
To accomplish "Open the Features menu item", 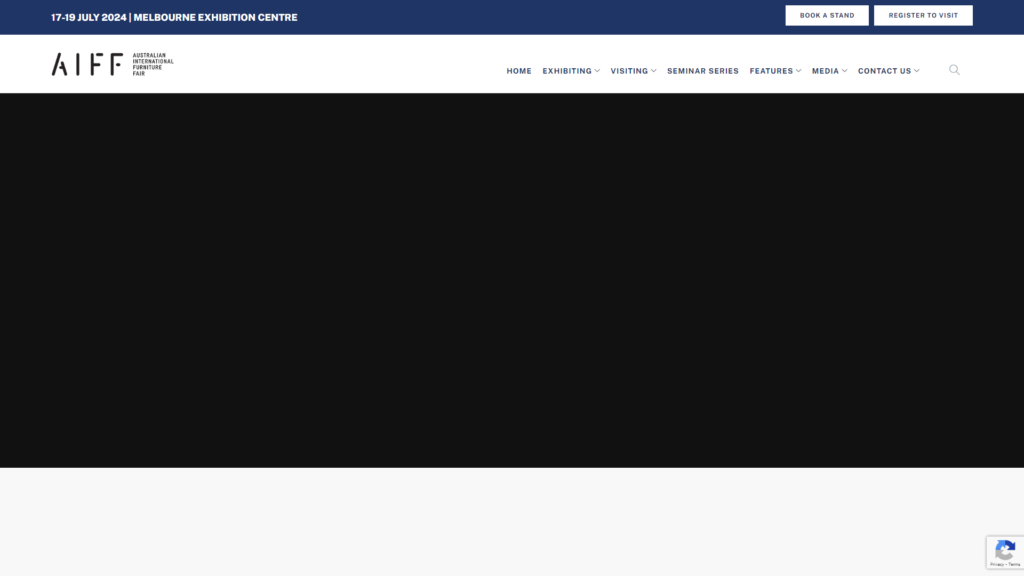I will point(771,71).
